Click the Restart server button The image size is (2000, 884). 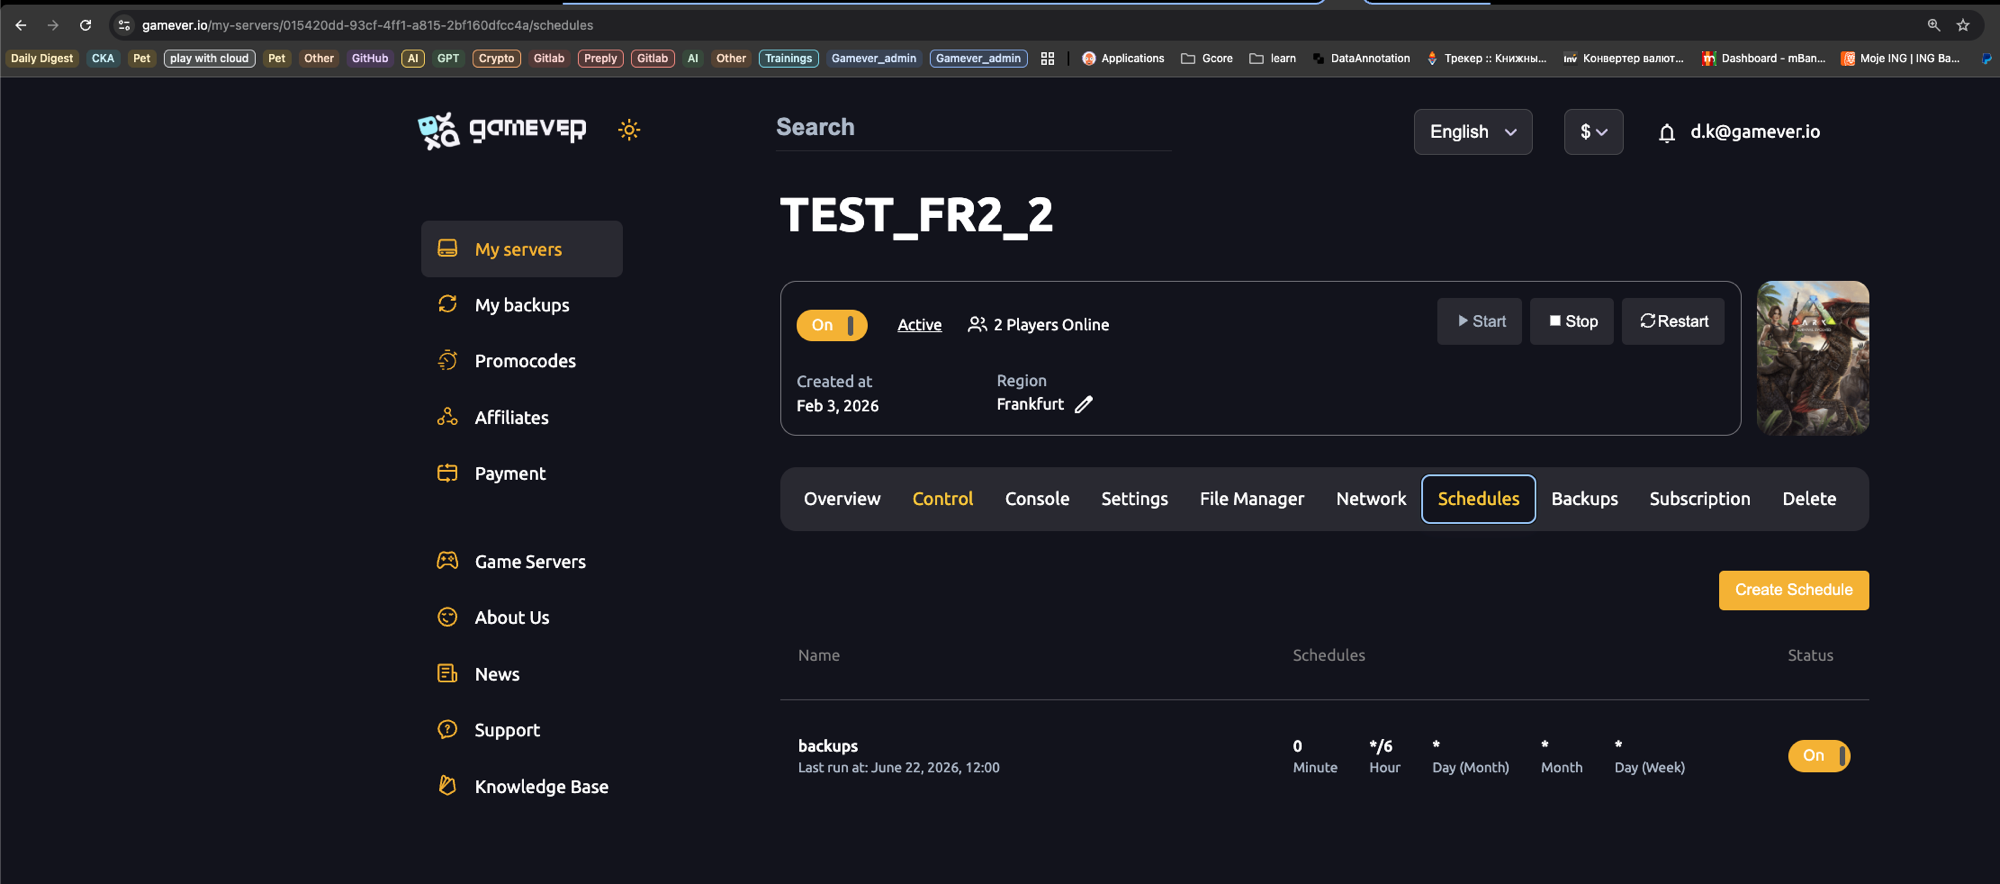click(1673, 321)
